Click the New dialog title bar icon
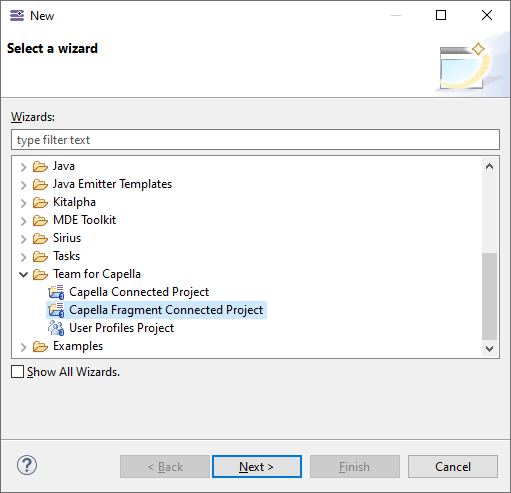 pyautogui.click(x=17, y=16)
